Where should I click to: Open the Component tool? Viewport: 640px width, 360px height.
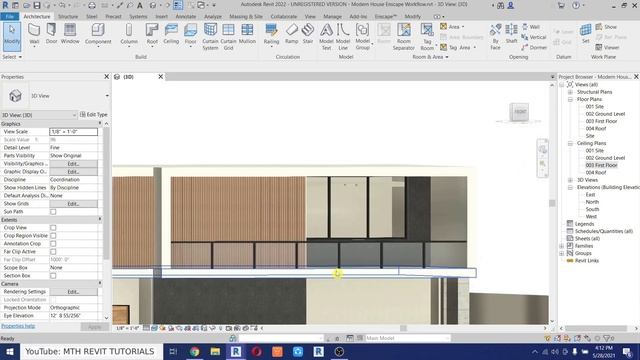(x=98, y=34)
